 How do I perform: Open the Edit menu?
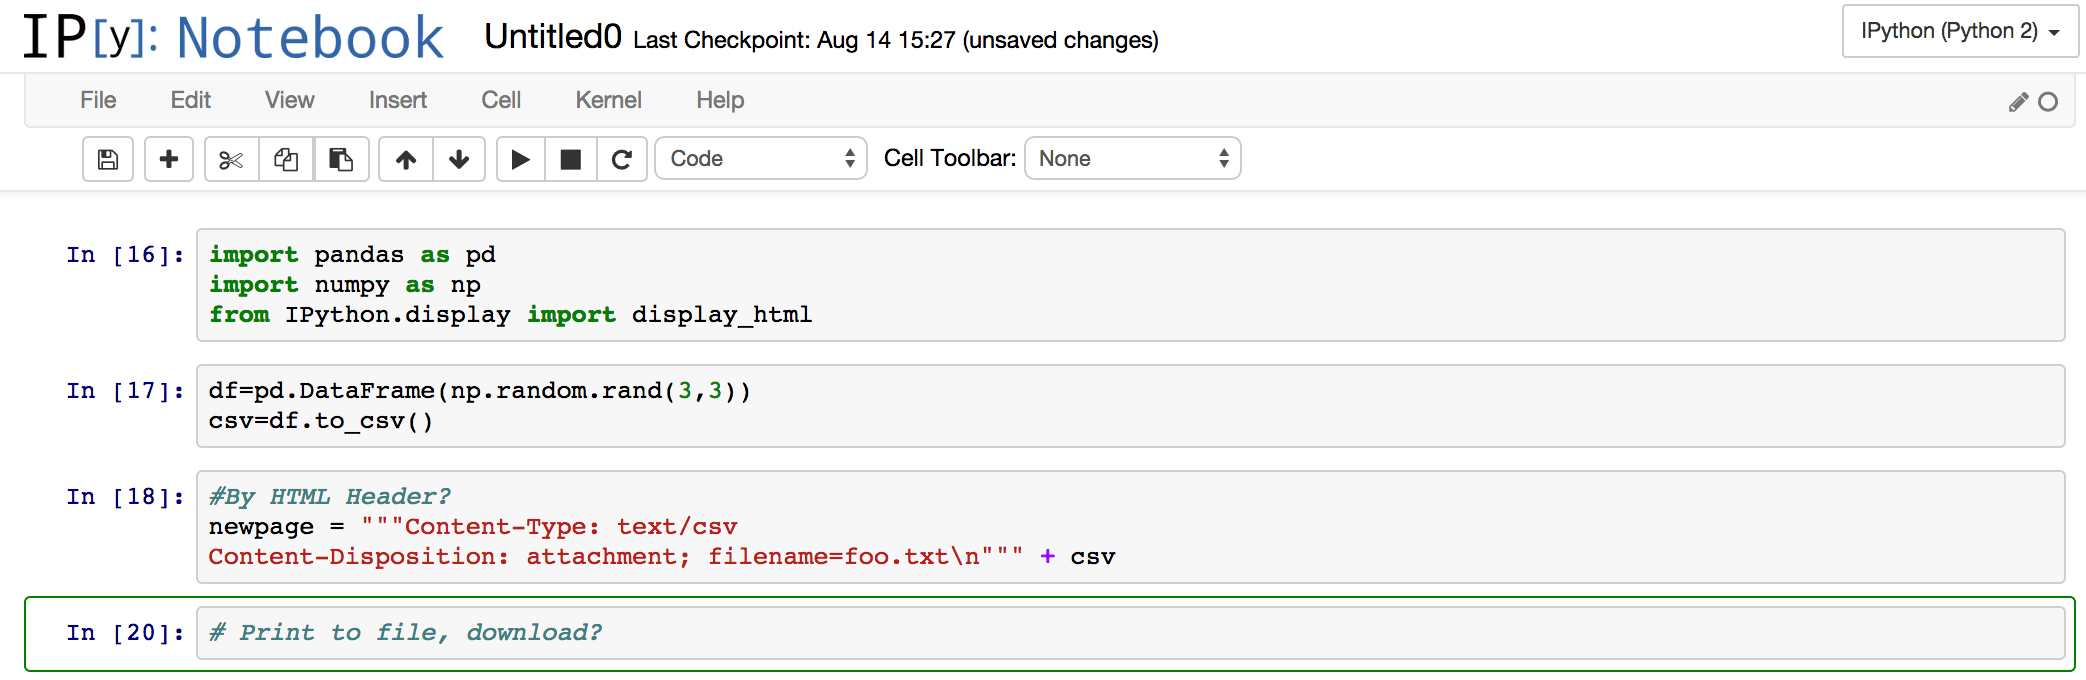190,100
